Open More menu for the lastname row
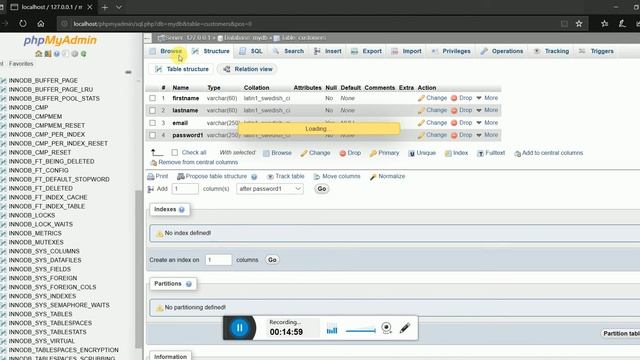640x360 pixels. [487, 110]
